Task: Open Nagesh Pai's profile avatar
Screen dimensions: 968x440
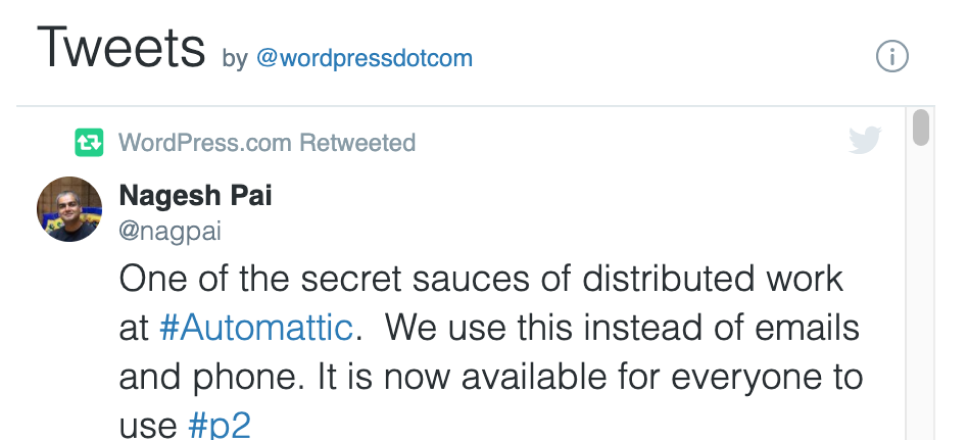Action: pyautogui.click(x=70, y=209)
